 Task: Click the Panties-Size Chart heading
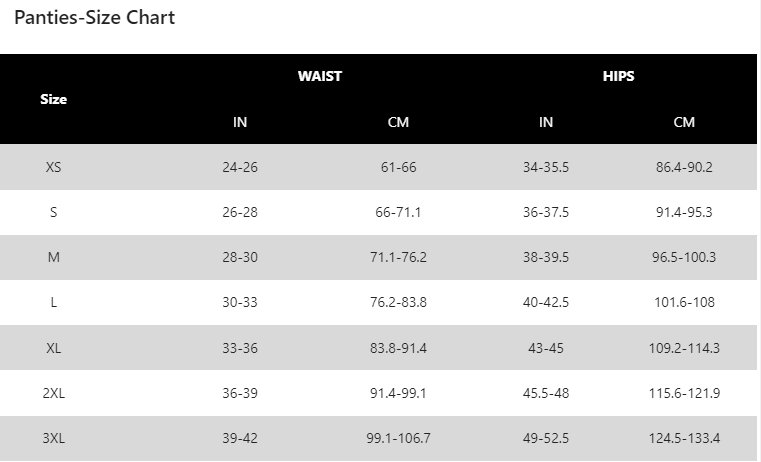[x=94, y=18]
